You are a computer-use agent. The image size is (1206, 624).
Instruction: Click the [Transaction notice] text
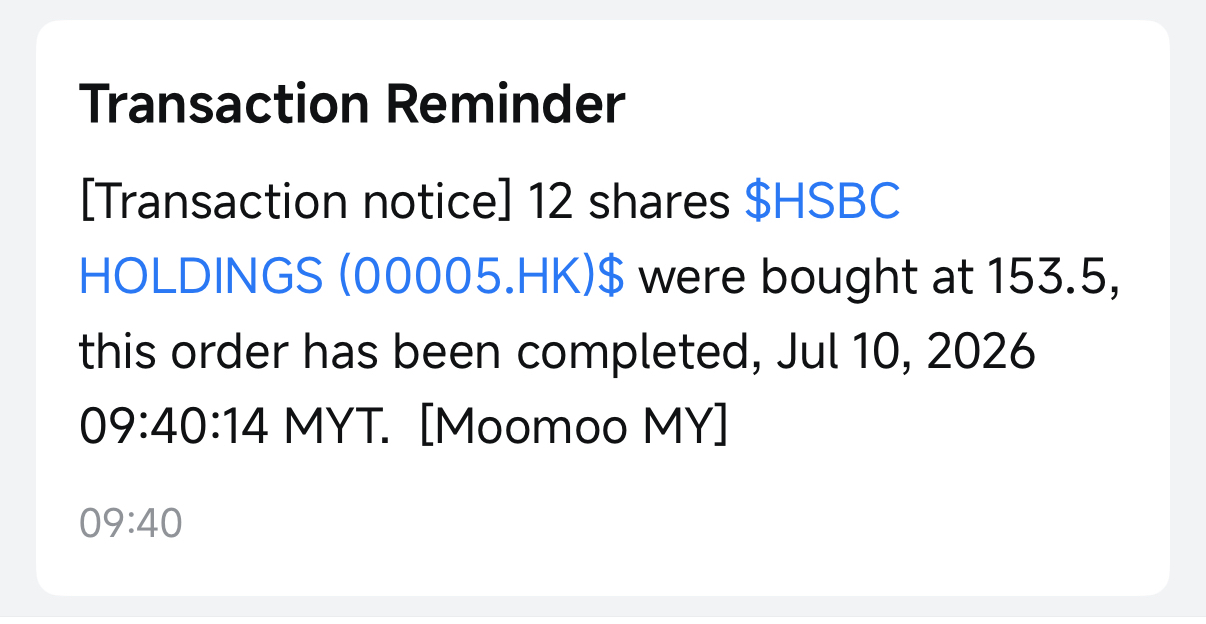point(296,204)
